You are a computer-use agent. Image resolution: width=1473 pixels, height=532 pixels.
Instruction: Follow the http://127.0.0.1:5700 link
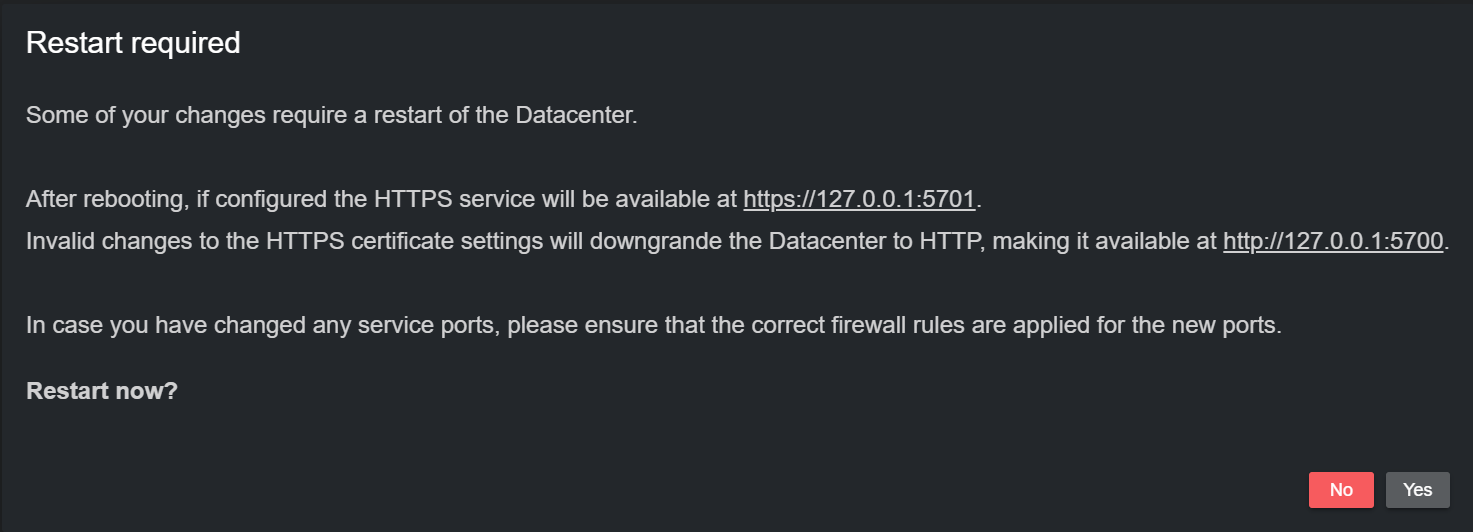pos(1333,241)
